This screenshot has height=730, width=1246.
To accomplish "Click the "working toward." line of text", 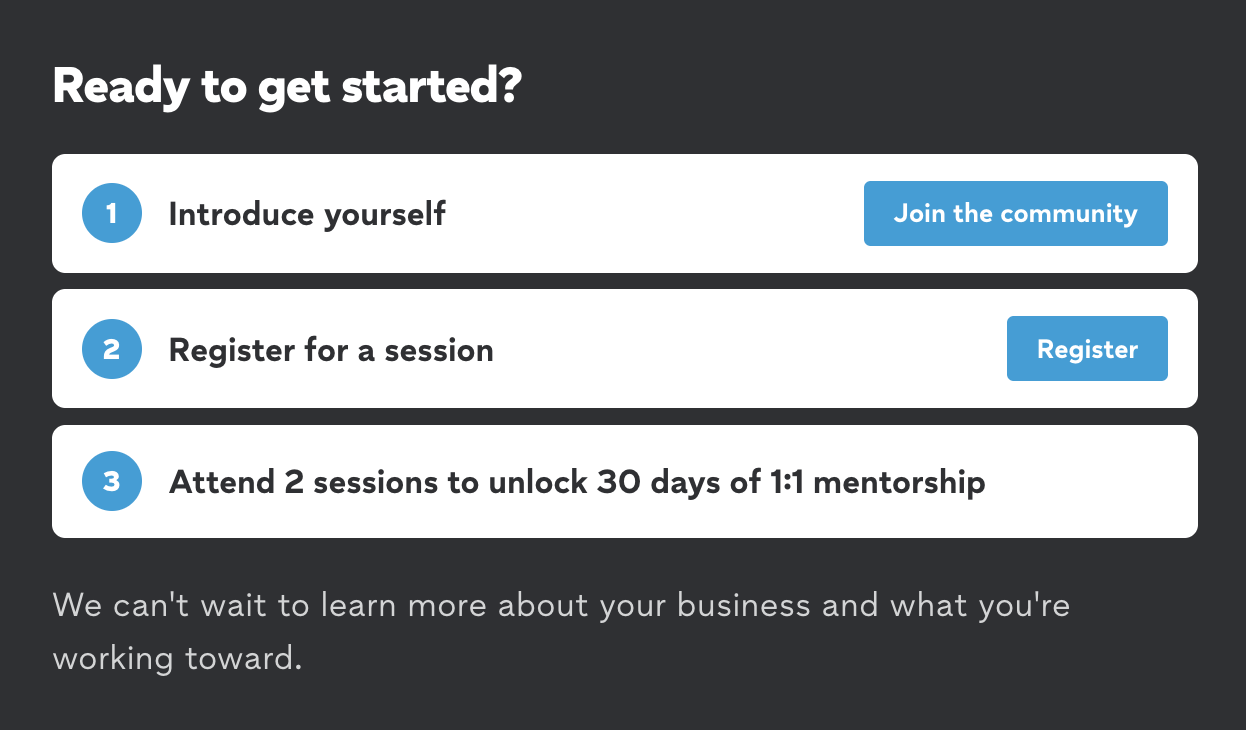I will click(177, 660).
